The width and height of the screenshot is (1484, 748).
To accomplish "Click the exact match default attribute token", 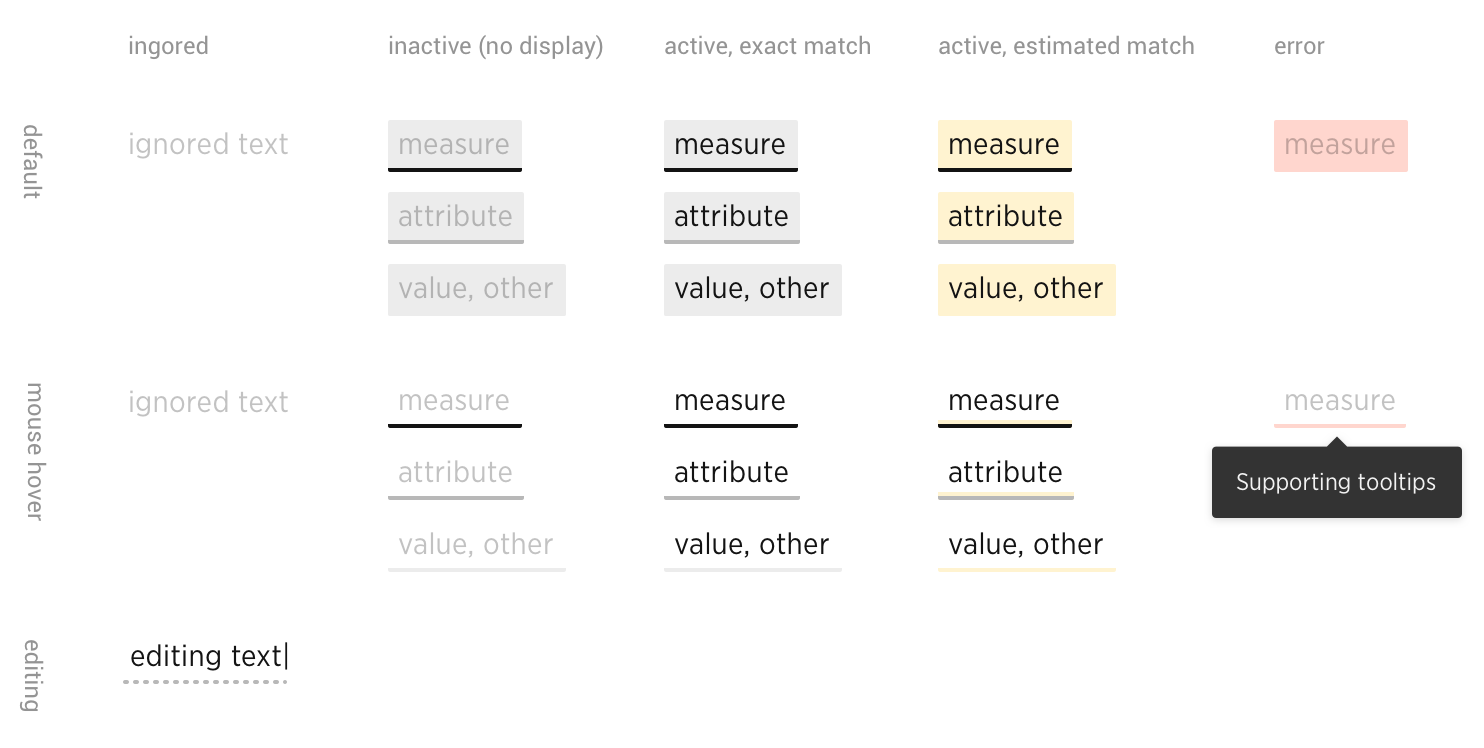I will tap(732, 218).
